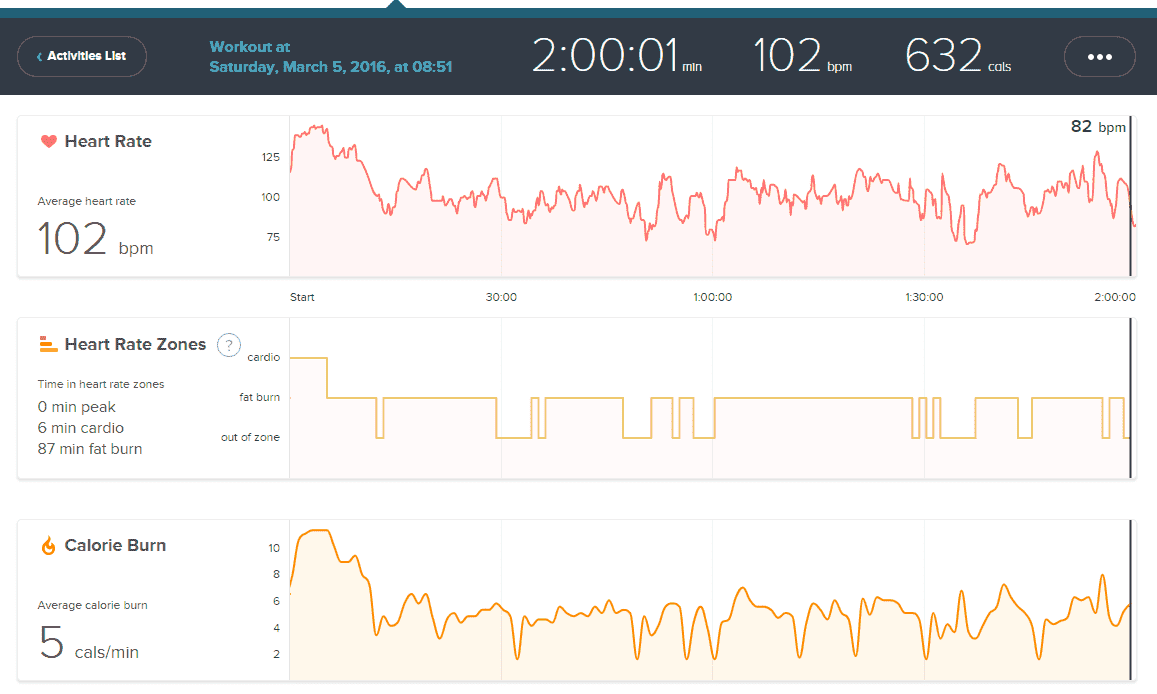Click the cardio zone axis label
This screenshot has width=1157, height=694.
pos(263,357)
